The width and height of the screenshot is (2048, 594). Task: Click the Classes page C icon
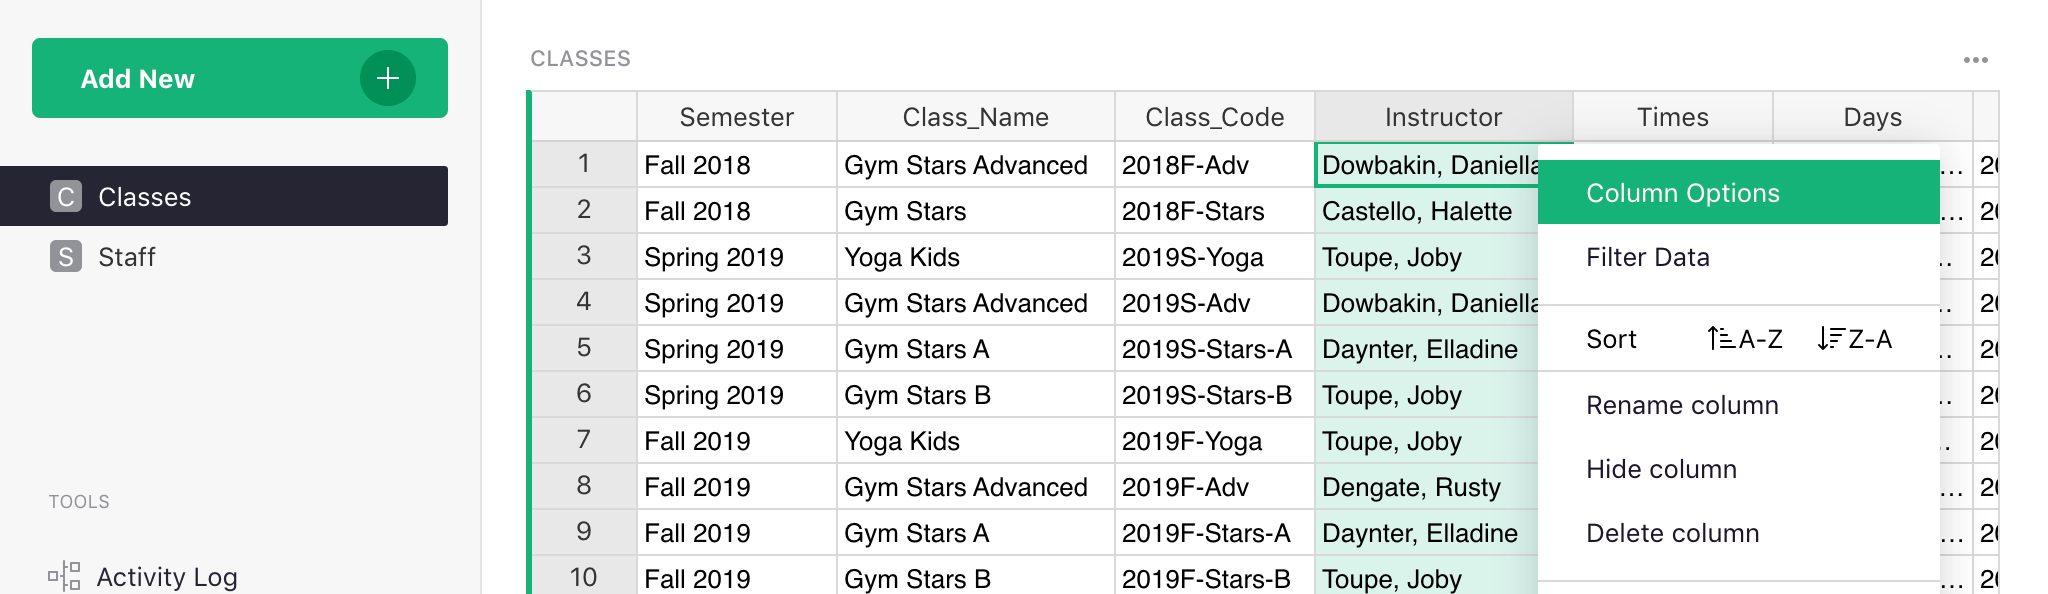click(x=66, y=197)
